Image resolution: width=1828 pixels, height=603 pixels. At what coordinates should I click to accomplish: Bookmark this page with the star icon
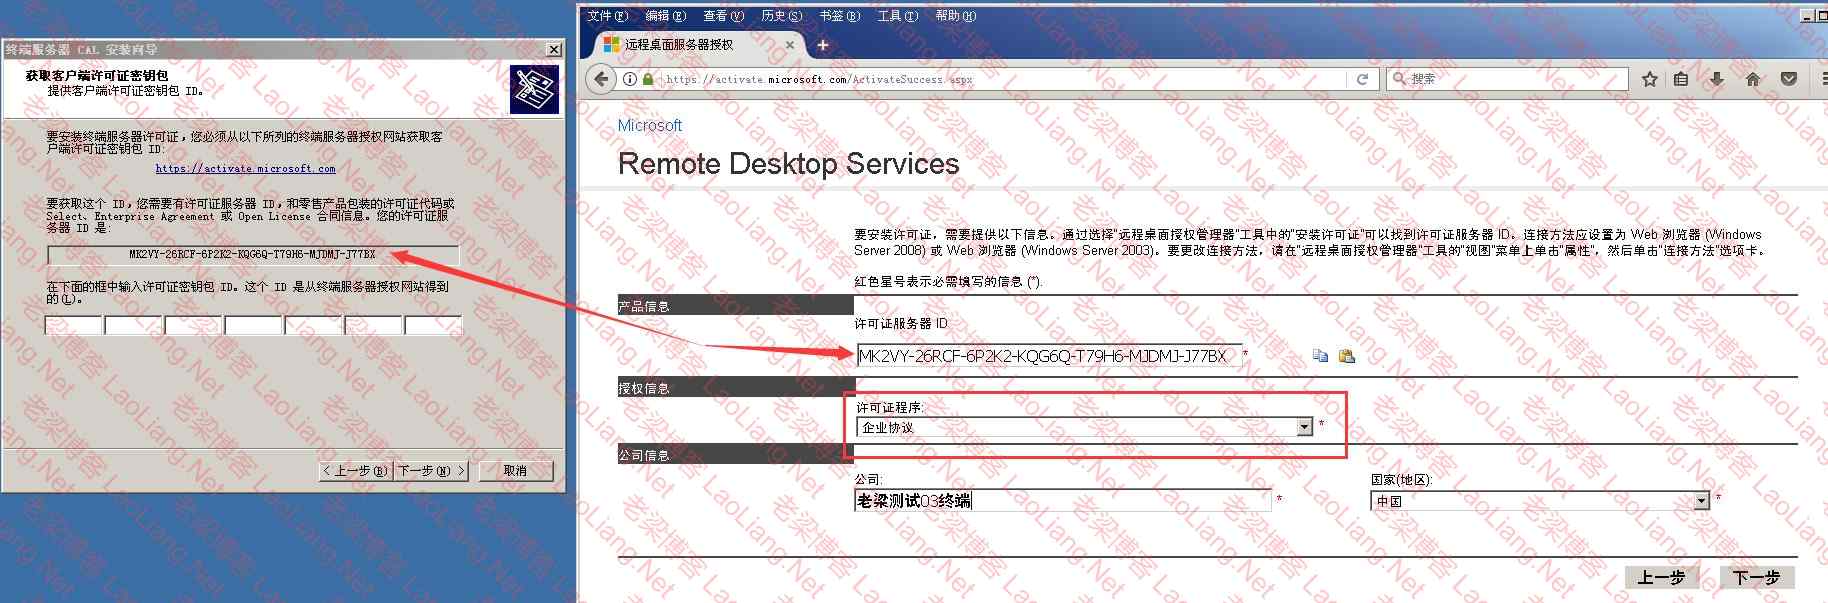1650,79
